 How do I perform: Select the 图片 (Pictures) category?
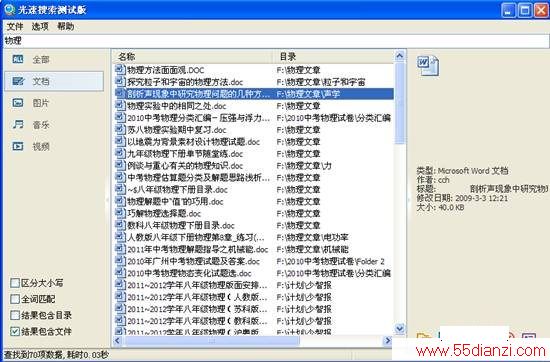(54, 103)
